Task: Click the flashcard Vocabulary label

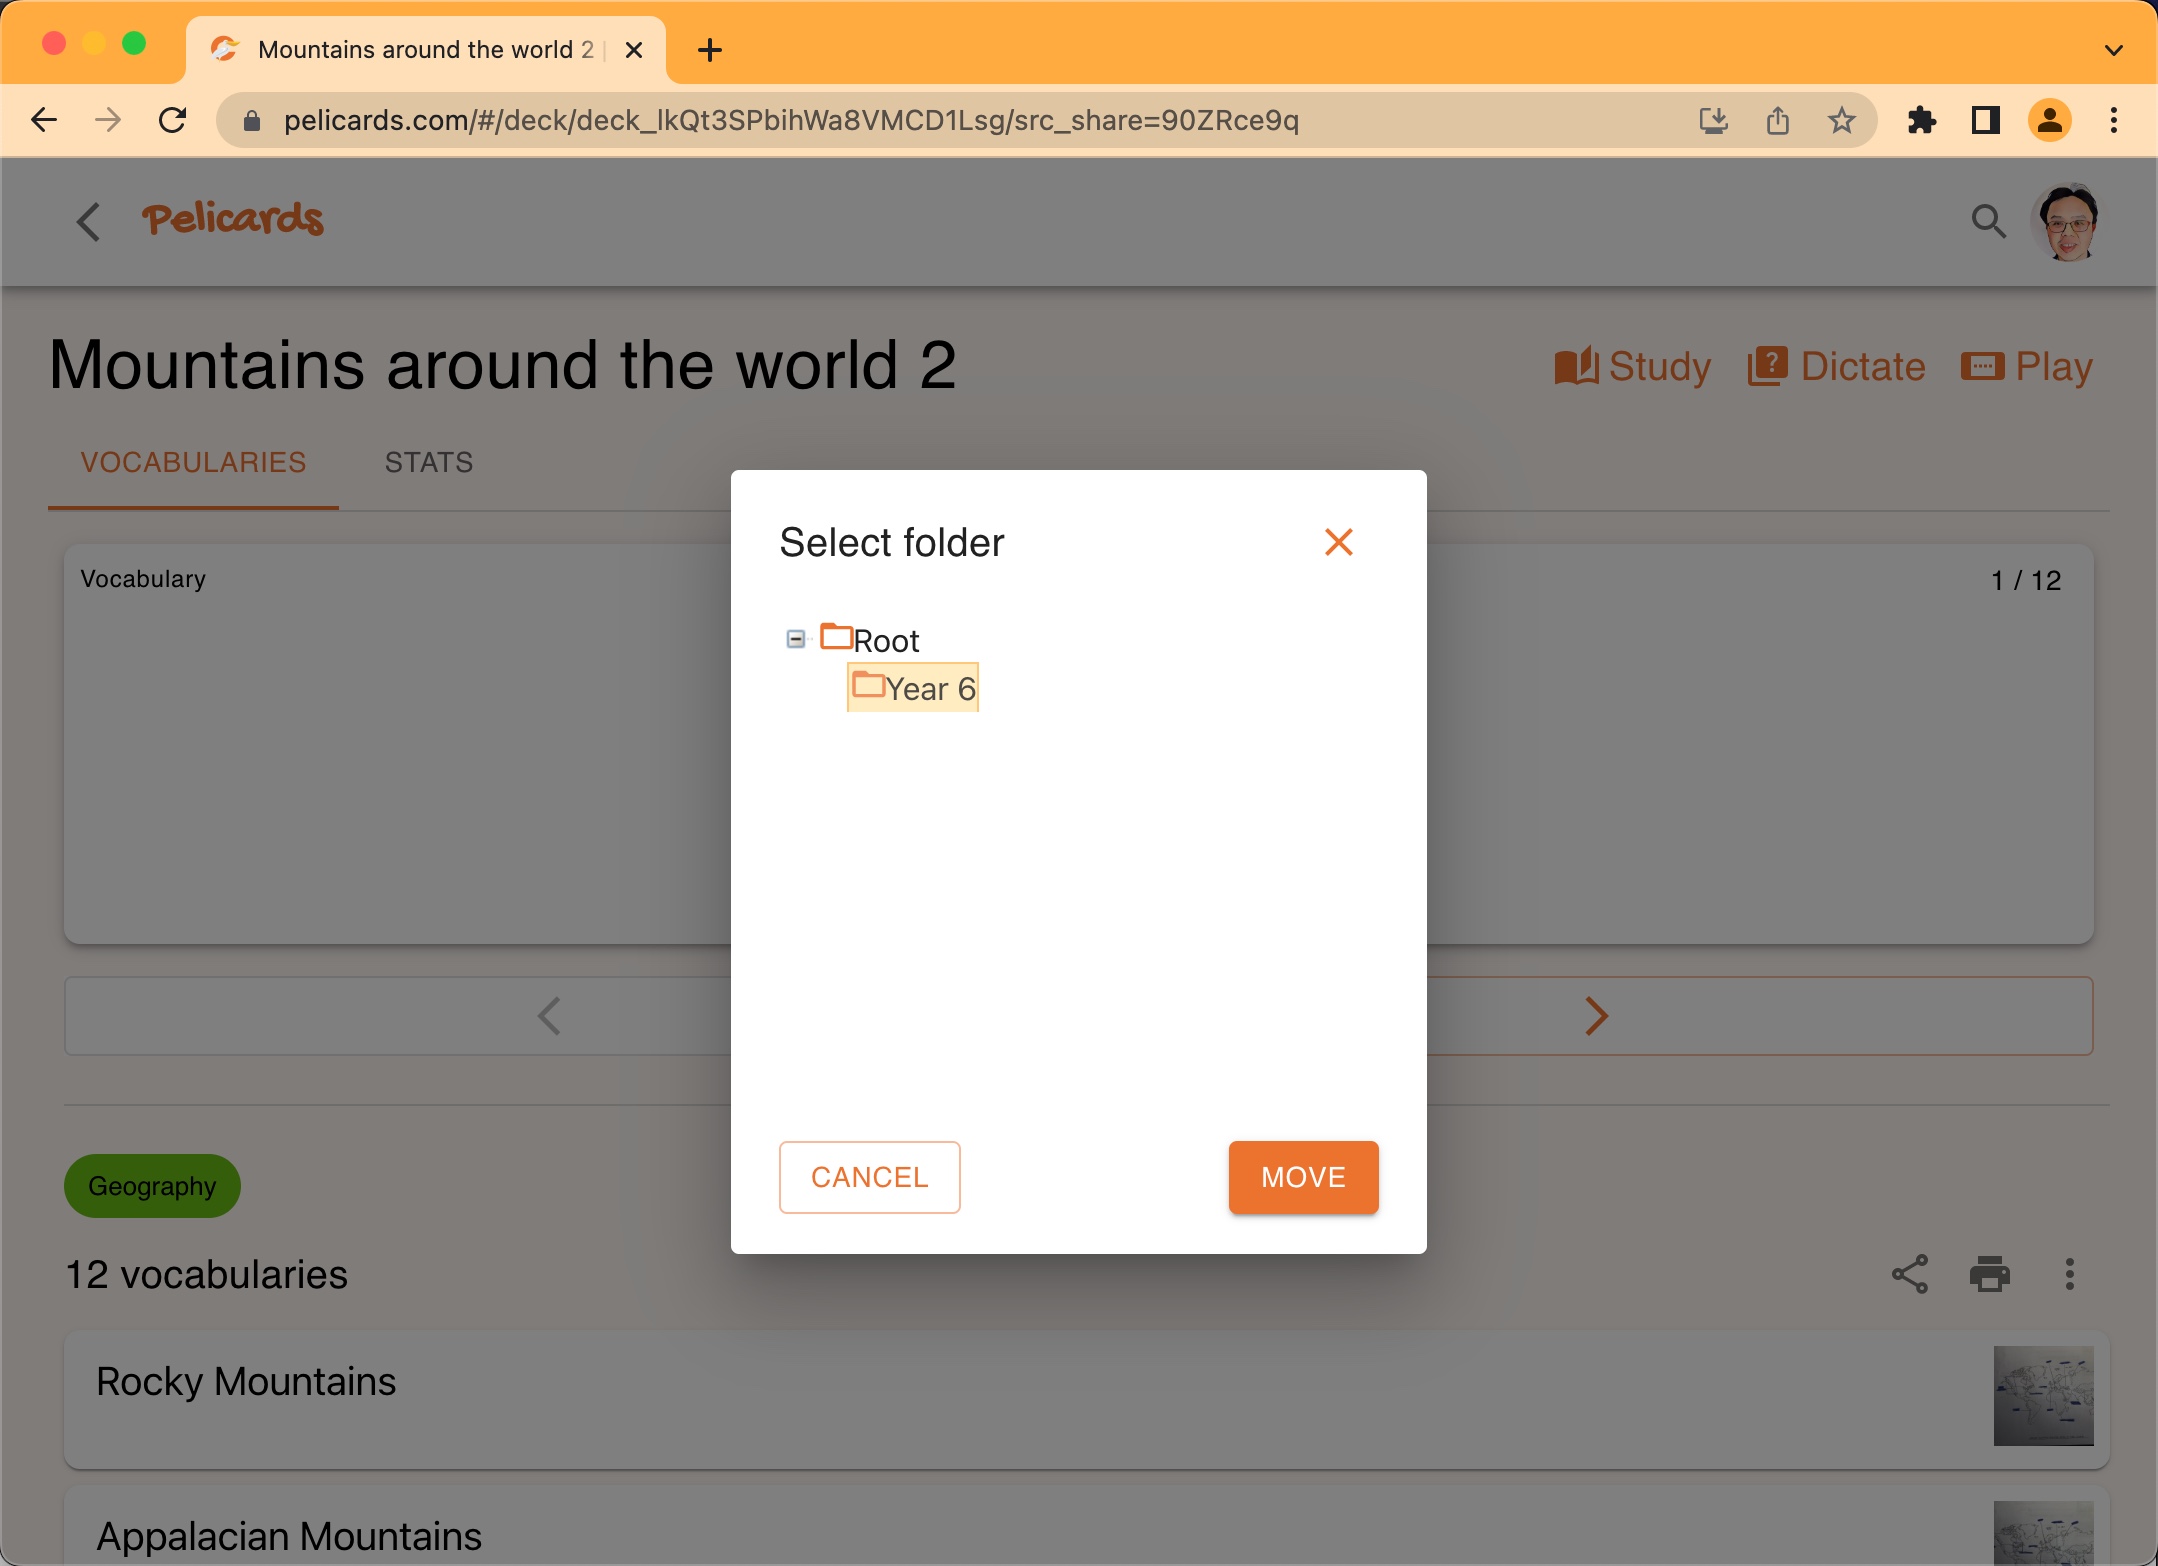Action: click(x=143, y=579)
